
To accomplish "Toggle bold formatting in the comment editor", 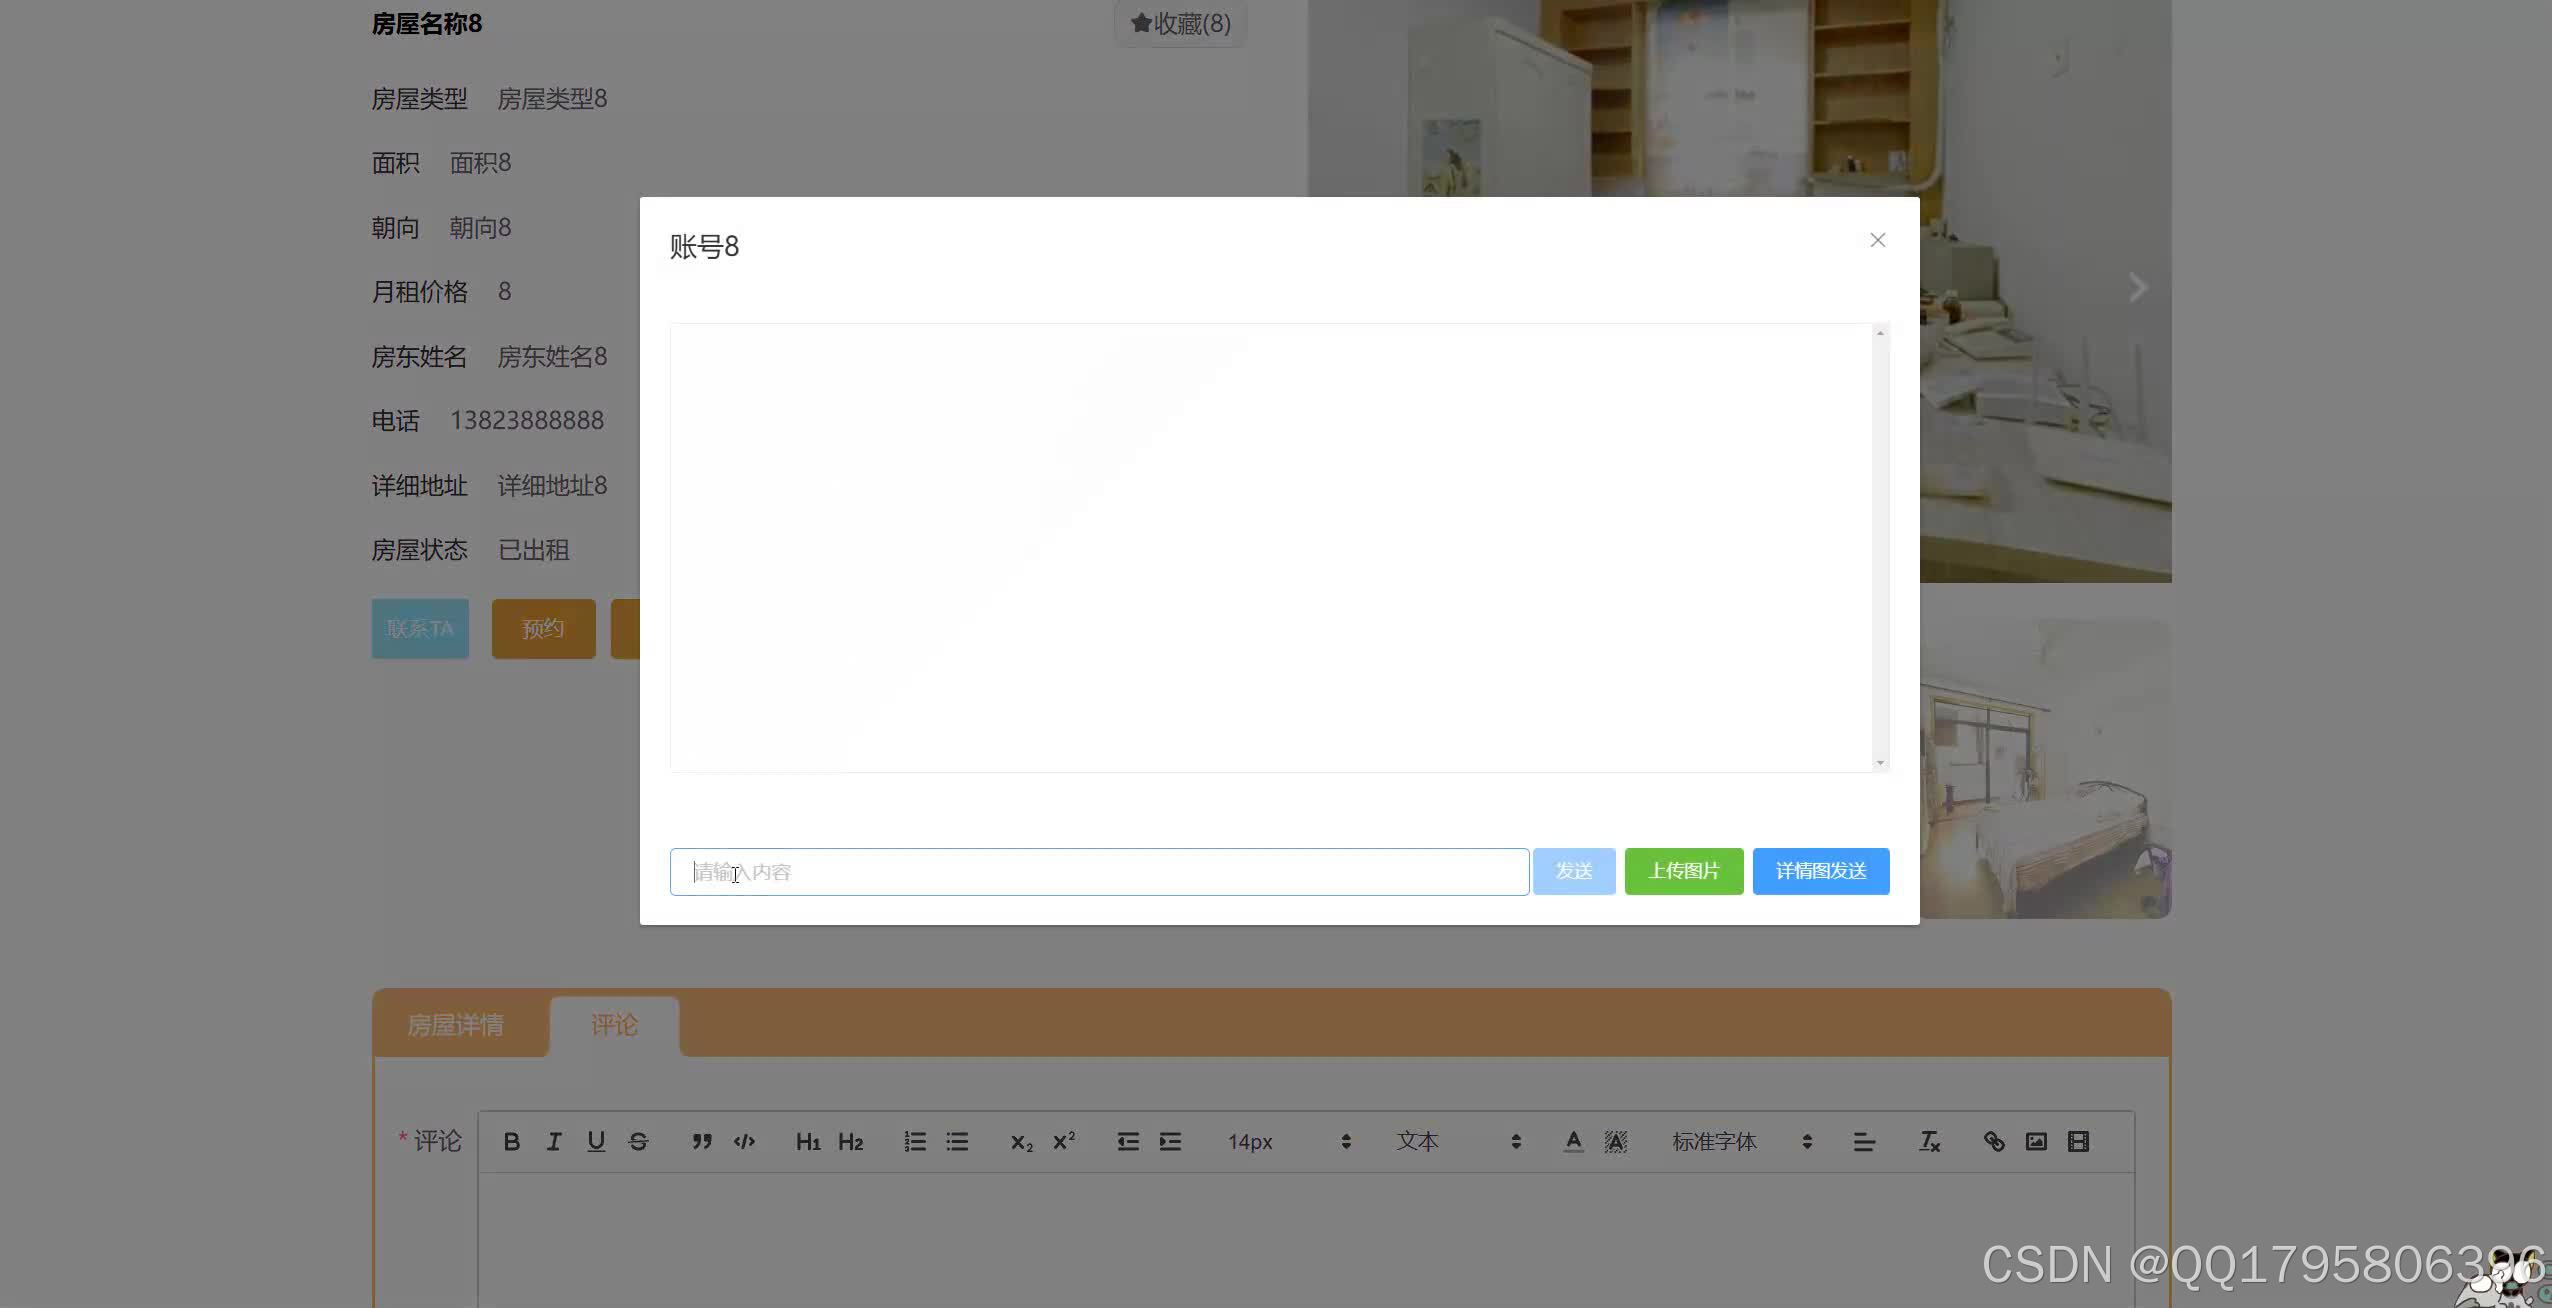I will pos(512,1141).
